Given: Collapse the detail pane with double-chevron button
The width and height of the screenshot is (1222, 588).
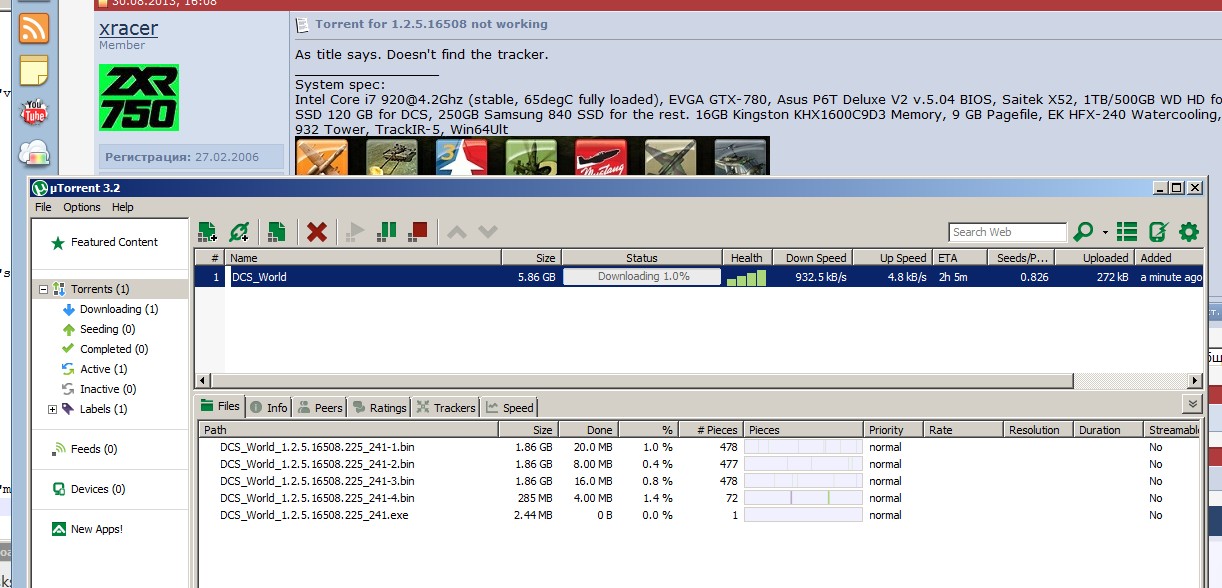Looking at the screenshot, I should [1191, 404].
